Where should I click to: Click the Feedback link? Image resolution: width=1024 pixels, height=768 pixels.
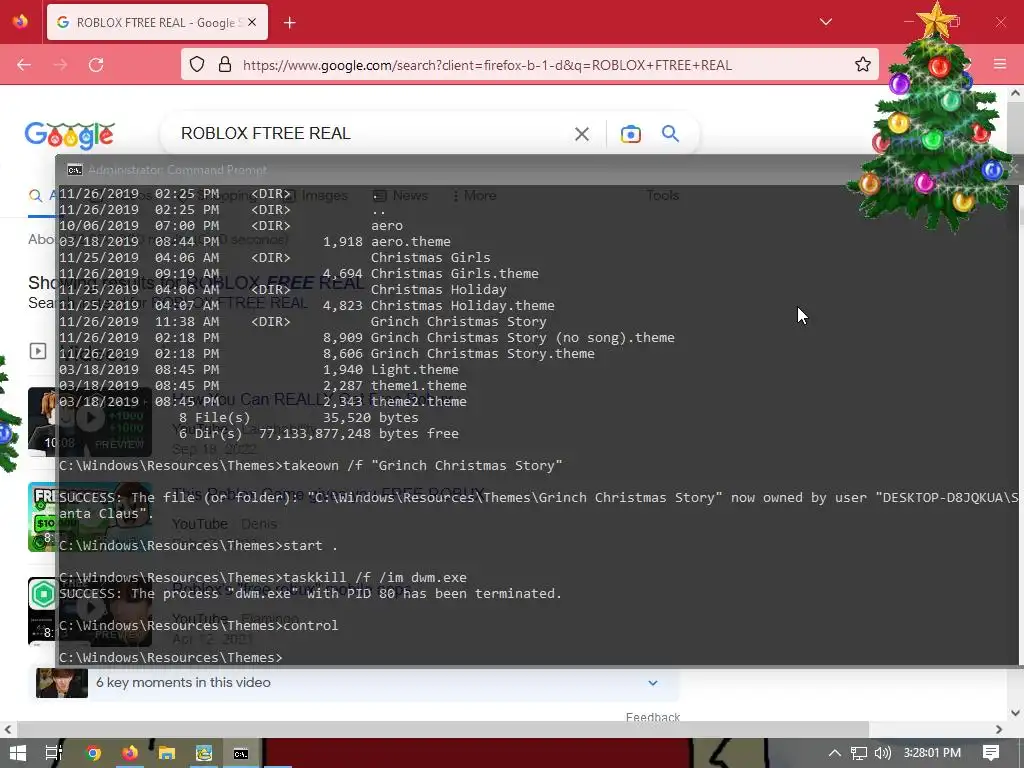(652, 717)
